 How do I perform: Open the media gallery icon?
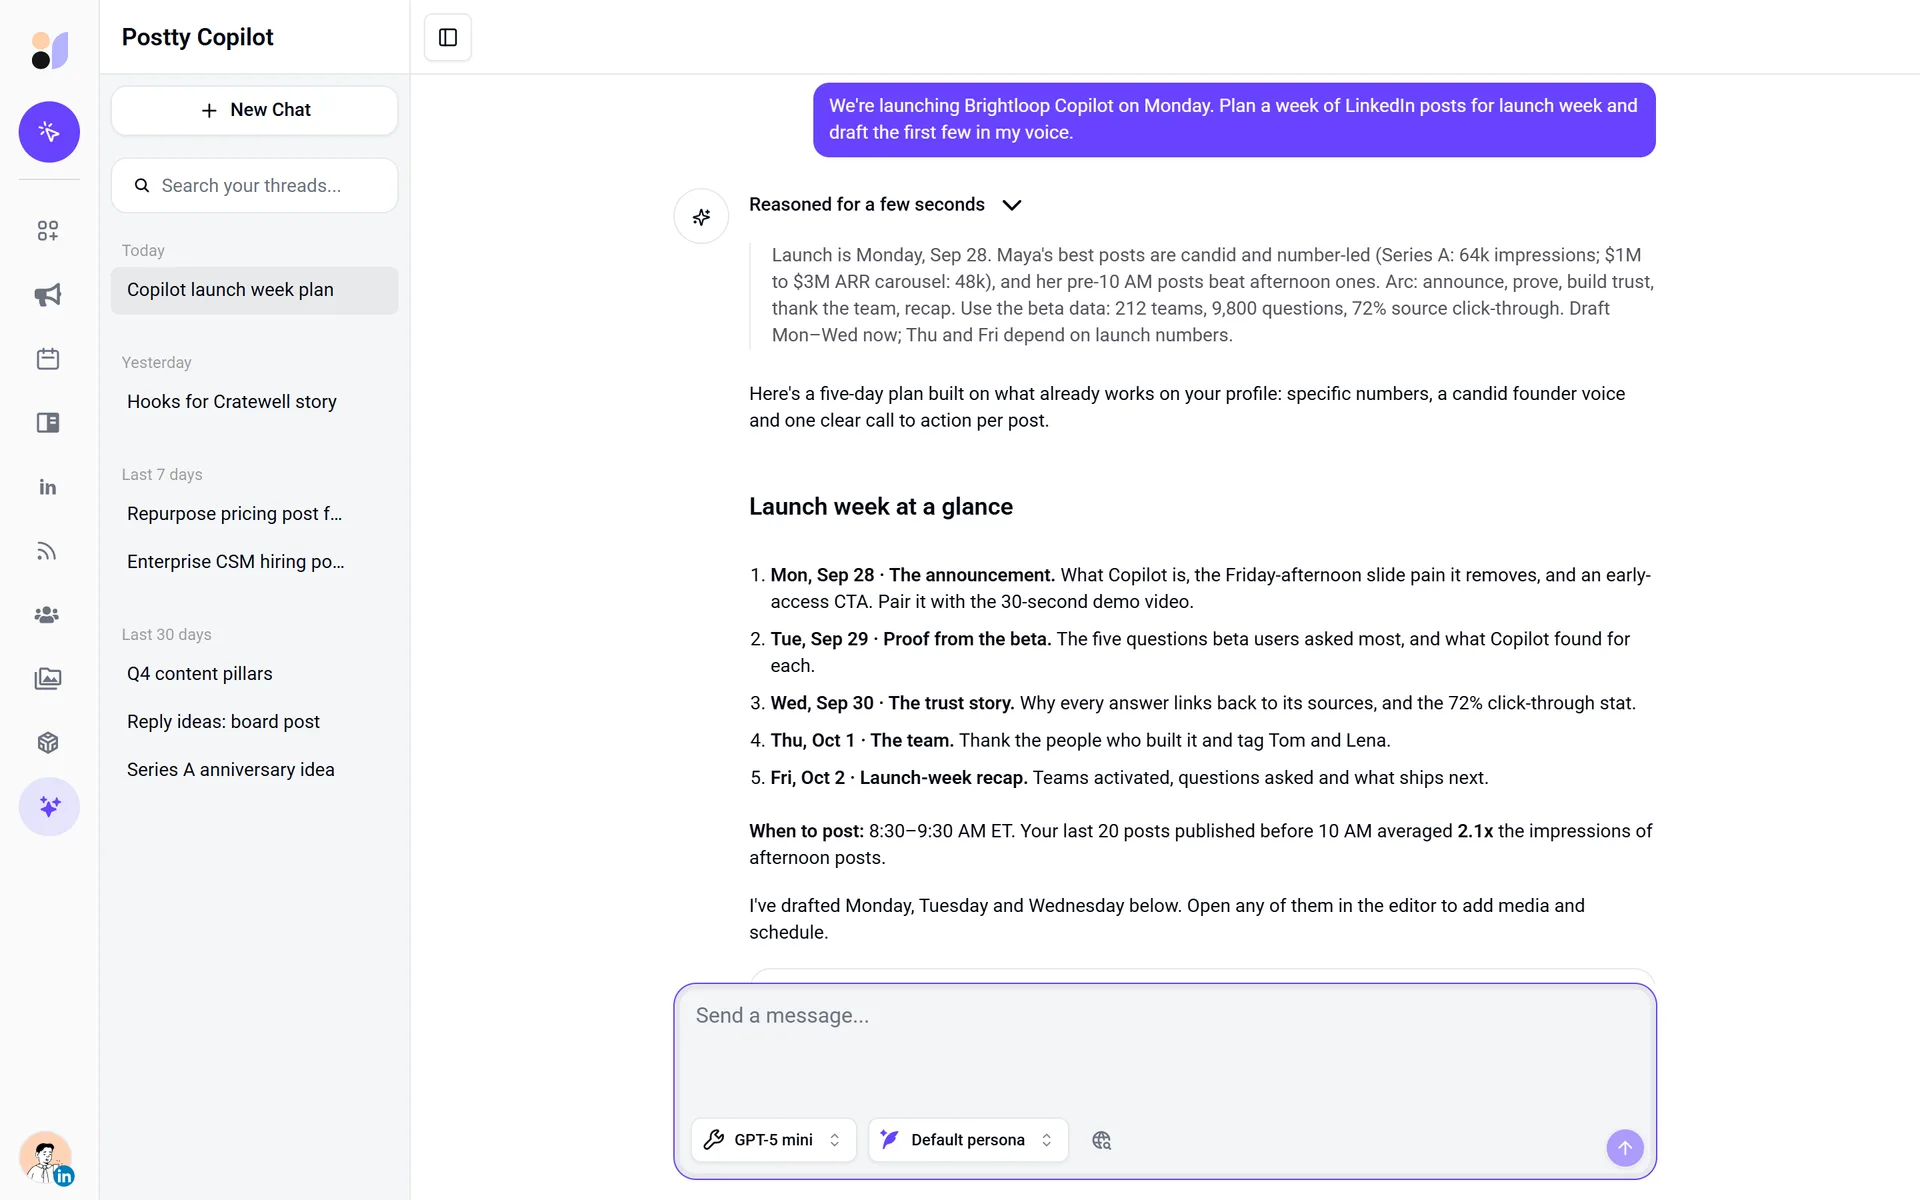click(x=48, y=679)
